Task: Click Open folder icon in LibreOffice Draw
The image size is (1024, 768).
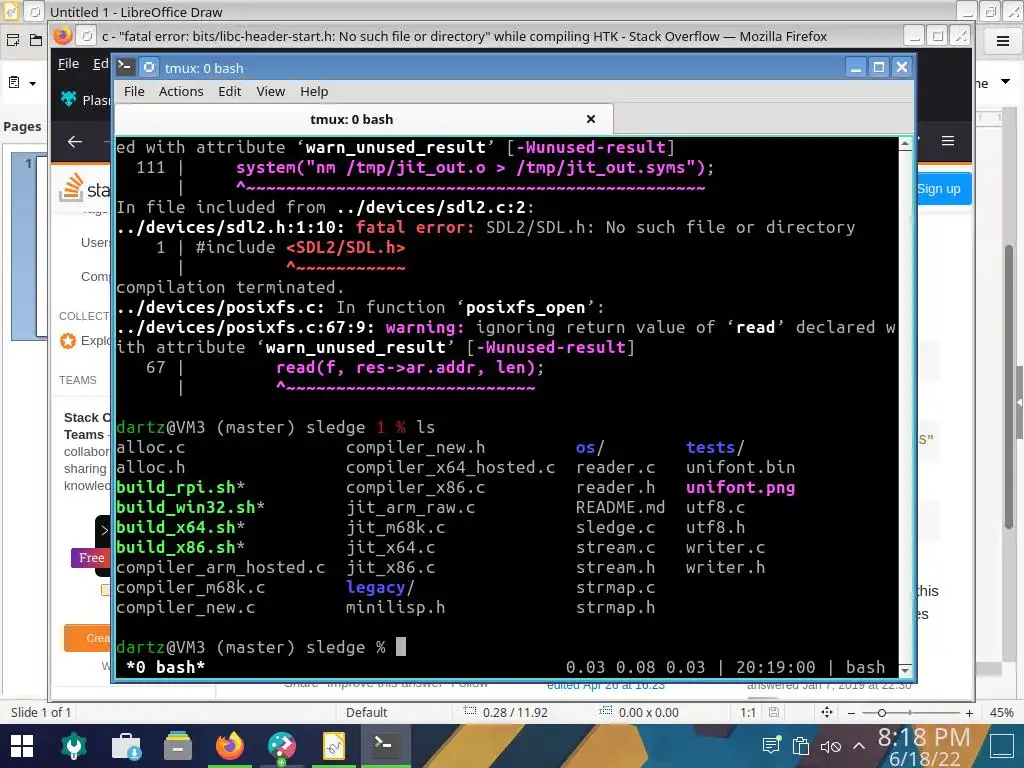Action: pyautogui.click(x=37, y=40)
